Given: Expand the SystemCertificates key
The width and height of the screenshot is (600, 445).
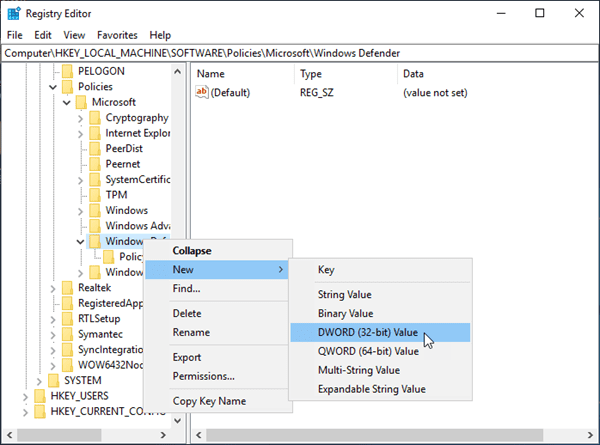Looking at the screenshot, I should pos(80,180).
